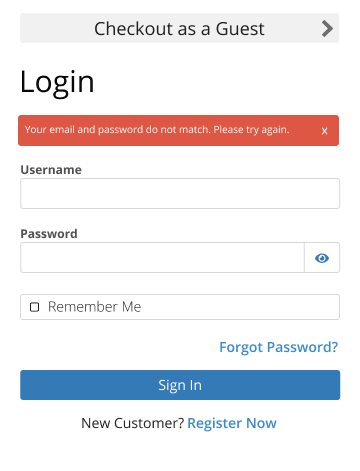Open the Forgot Password? link
Screen dimensions: 360x471
pos(279,347)
